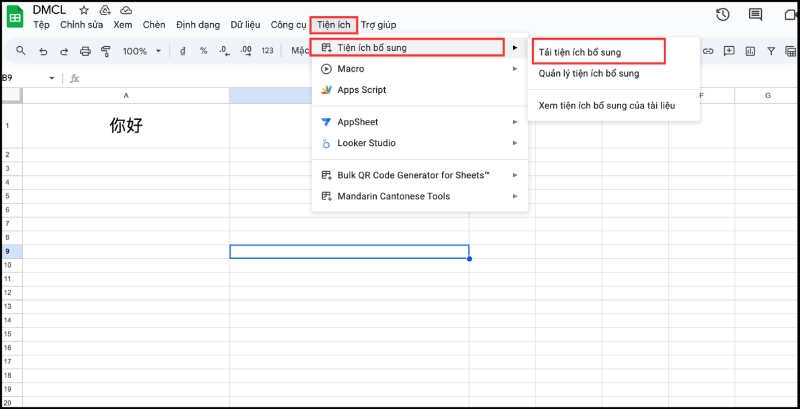
Task: Click the formula bar fx field
Action: pyautogui.click(x=439, y=78)
